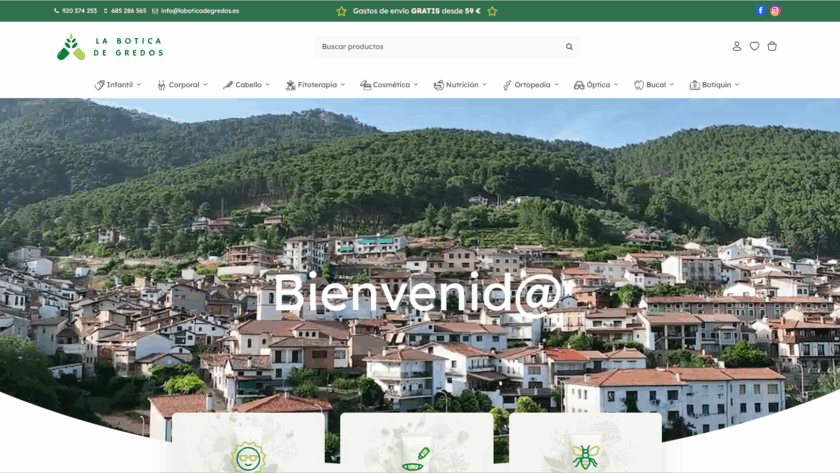Click the Óptica glasses icon
Image resolution: width=840 pixels, height=473 pixels.
point(579,85)
